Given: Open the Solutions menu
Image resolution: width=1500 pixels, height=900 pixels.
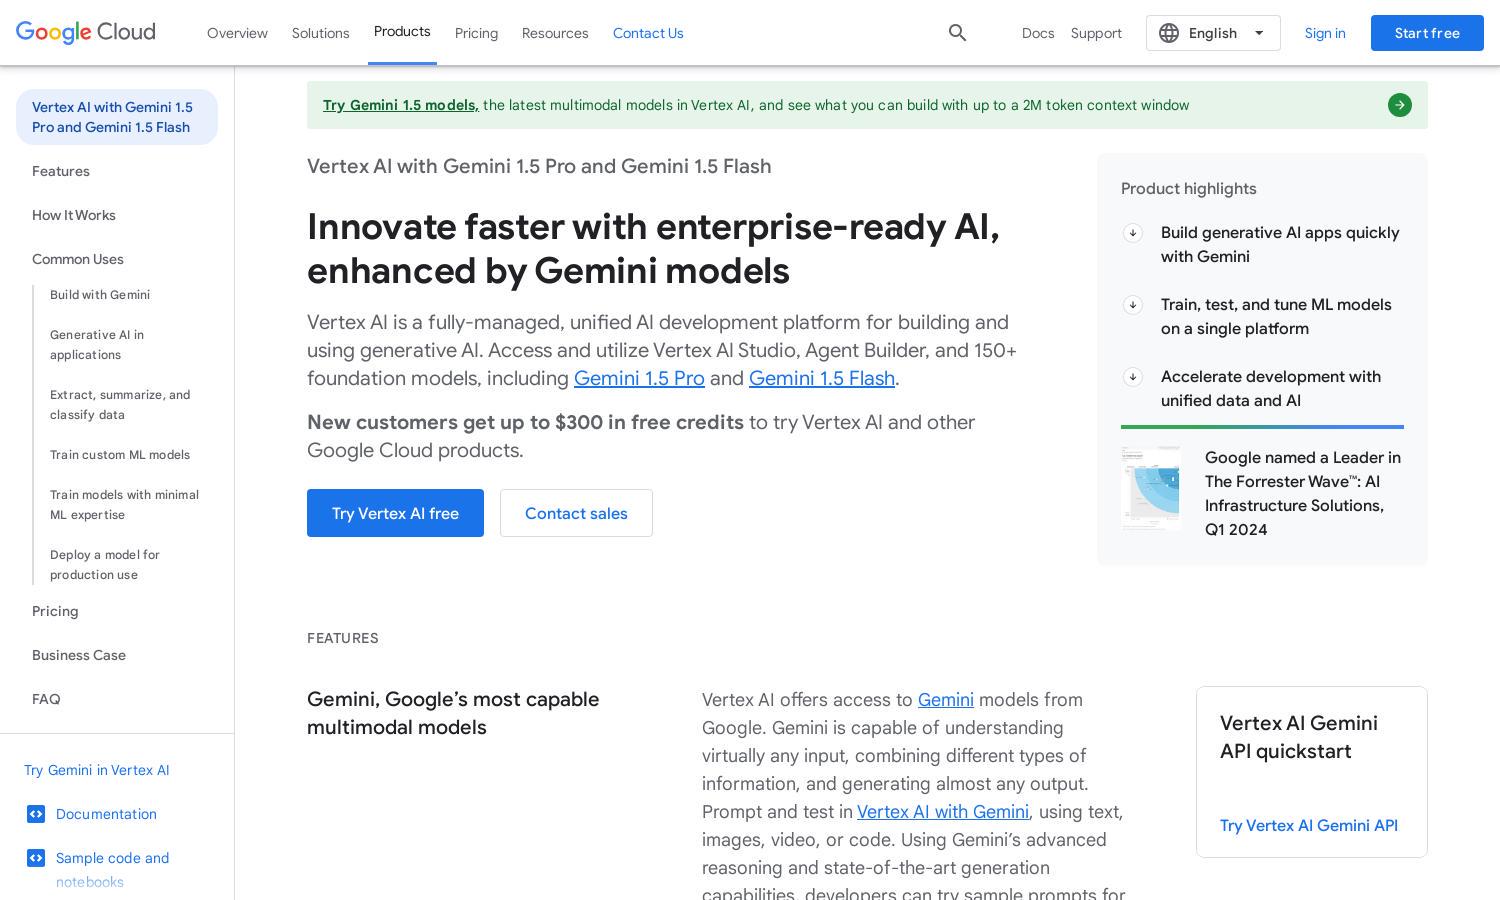Looking at the screenshot, I should (321, 33).
